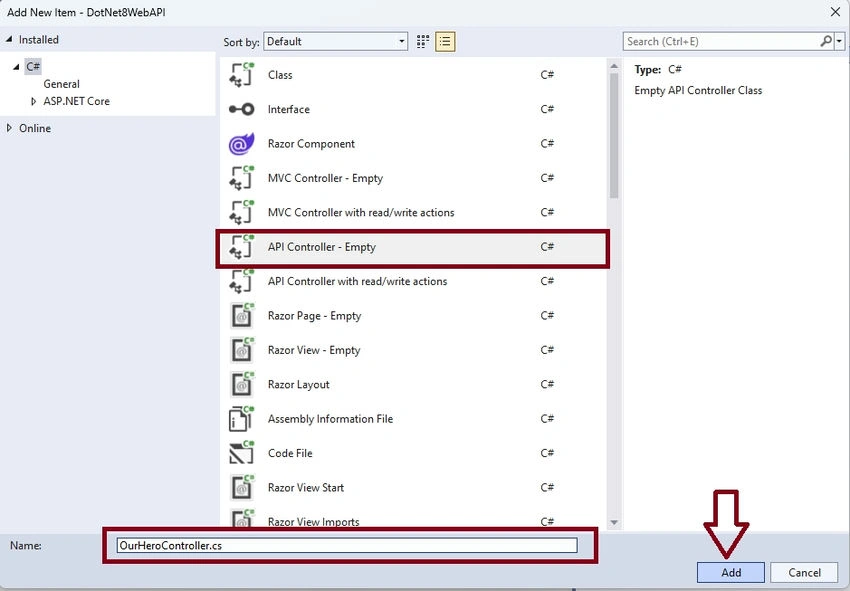Image resolution: width=850 pixels, height=591 pixels.
Task: Click 'Razor Page - Empty' text
Action: 314,316
